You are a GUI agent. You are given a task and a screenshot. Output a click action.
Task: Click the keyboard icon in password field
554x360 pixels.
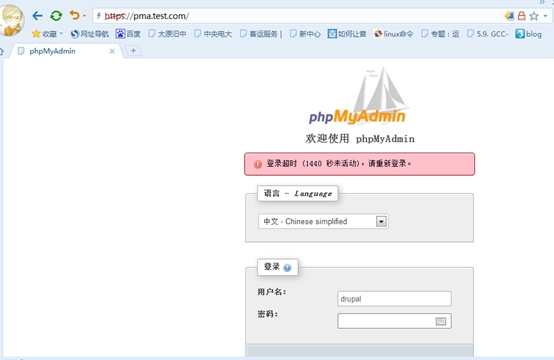click(x=441, y=321)
